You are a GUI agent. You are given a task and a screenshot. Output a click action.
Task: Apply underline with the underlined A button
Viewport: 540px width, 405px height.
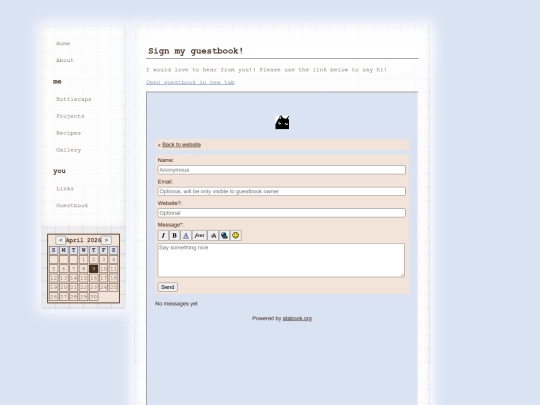click(x=186, y=236)
